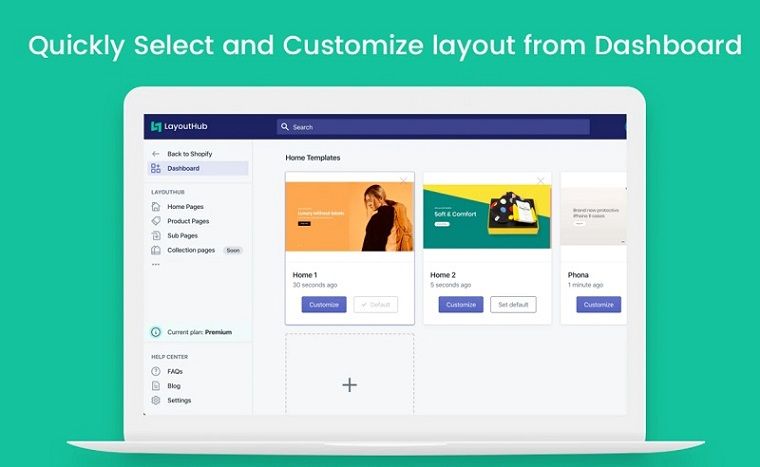The image size is (760, 467).
Task: Open Home Pages section
Action: click(x=185, y=207)
